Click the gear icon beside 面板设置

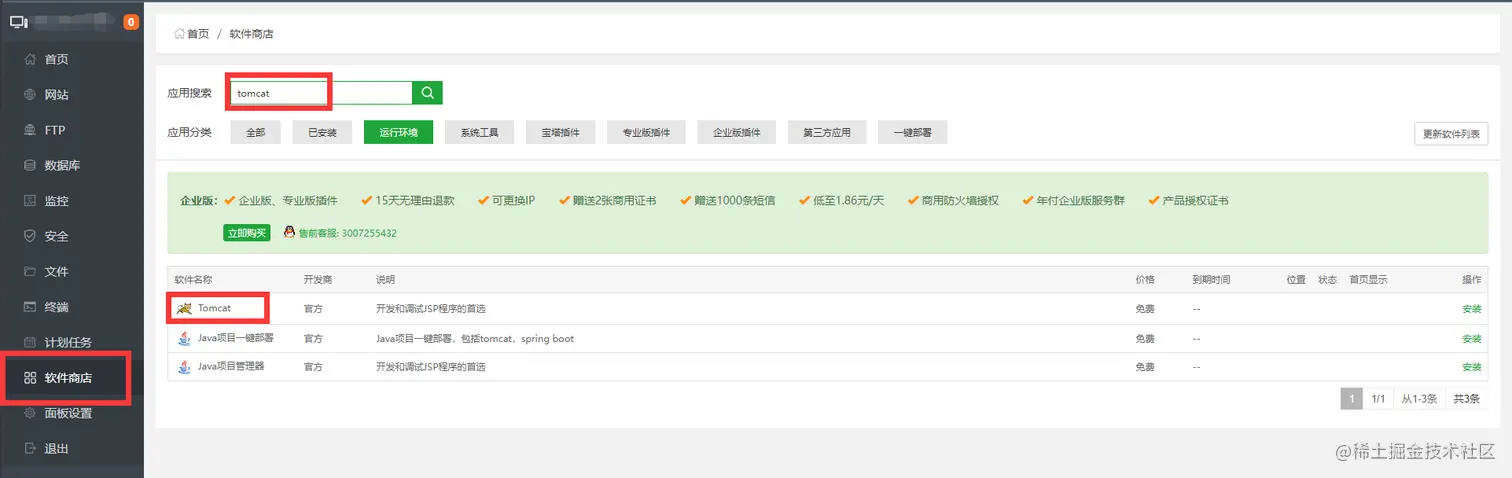30,413
